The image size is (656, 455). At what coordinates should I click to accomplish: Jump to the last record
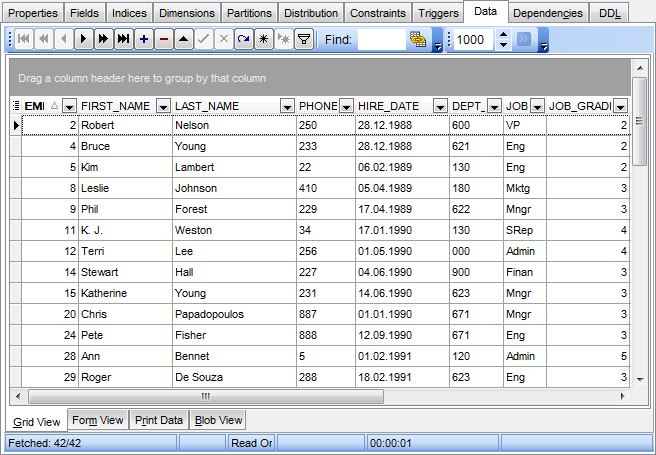[x=123, y=40]
